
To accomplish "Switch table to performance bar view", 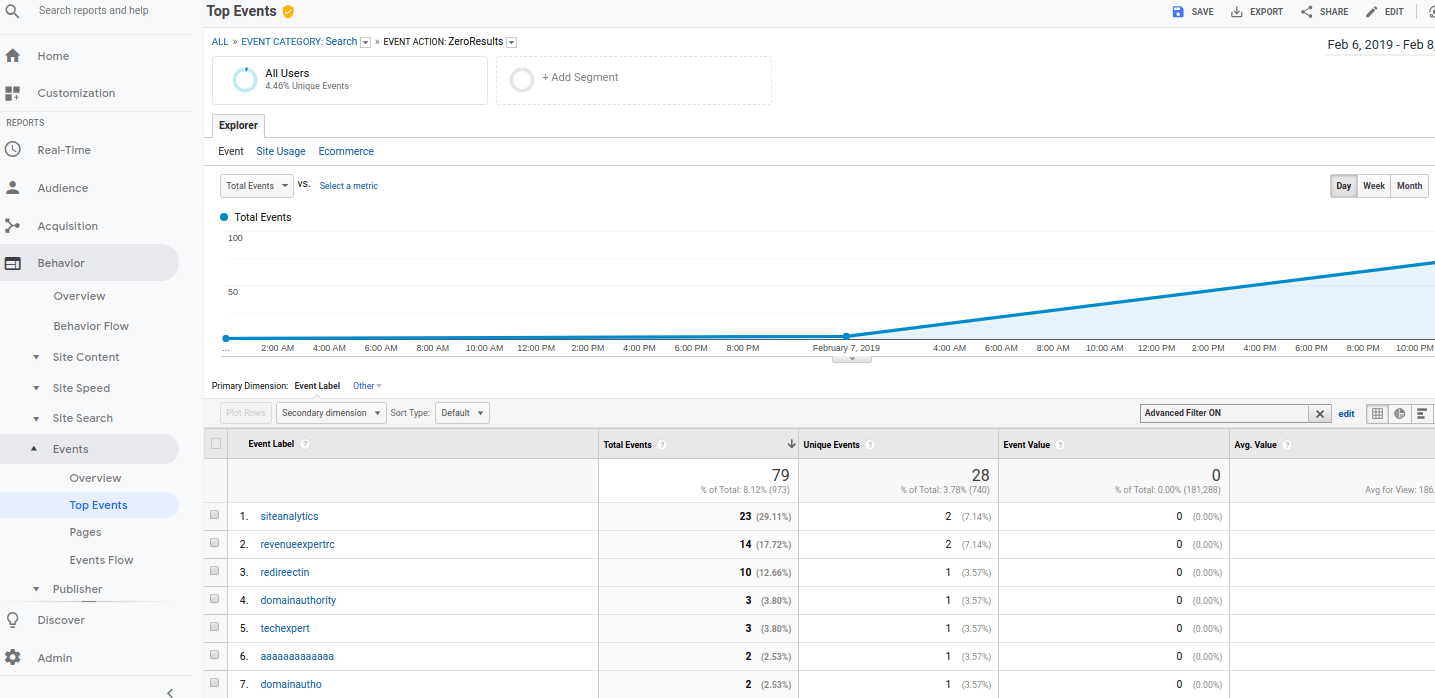I will tap(1422, 412).
